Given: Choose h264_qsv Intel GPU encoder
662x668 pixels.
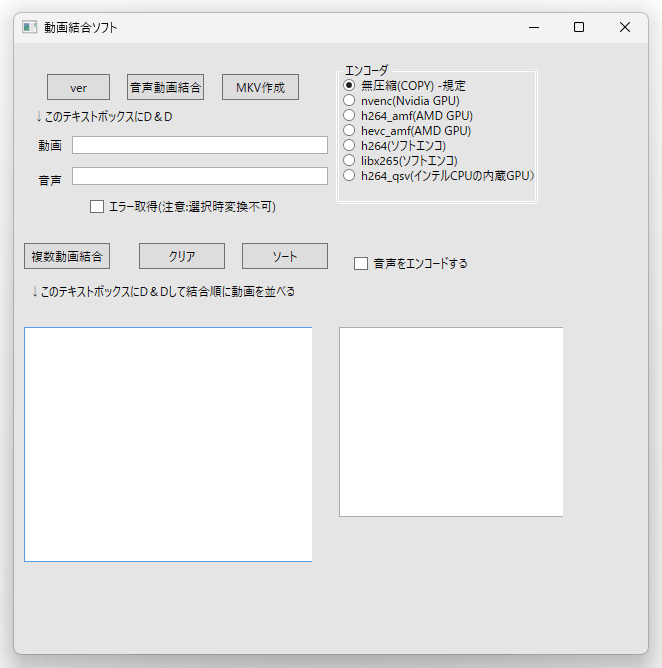Looking at the screenshot, I should tap(350, 175).
